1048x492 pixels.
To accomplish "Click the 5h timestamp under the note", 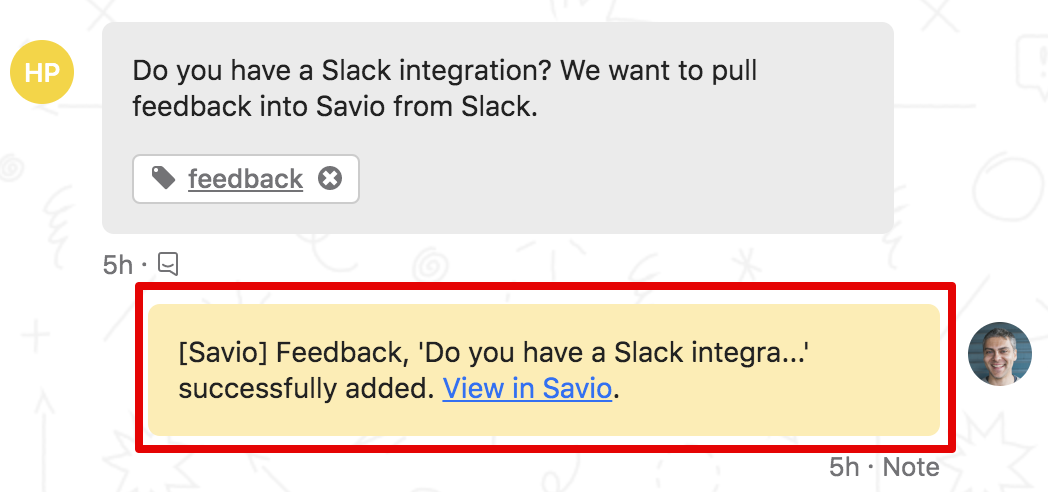I will 845,467.
